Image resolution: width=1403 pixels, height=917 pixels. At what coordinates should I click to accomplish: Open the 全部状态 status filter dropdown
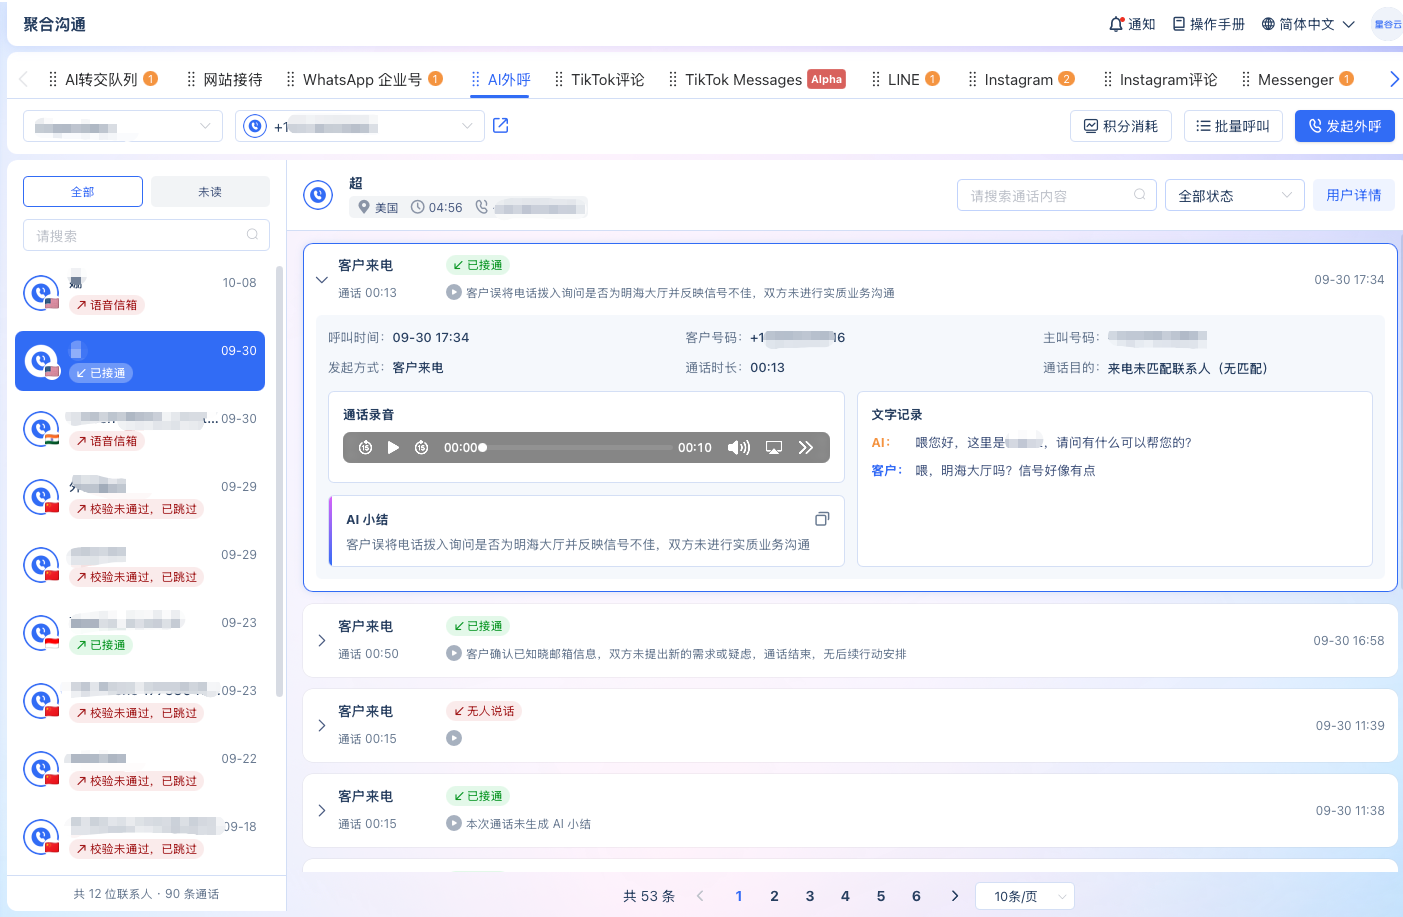[x=1235, y=195]
